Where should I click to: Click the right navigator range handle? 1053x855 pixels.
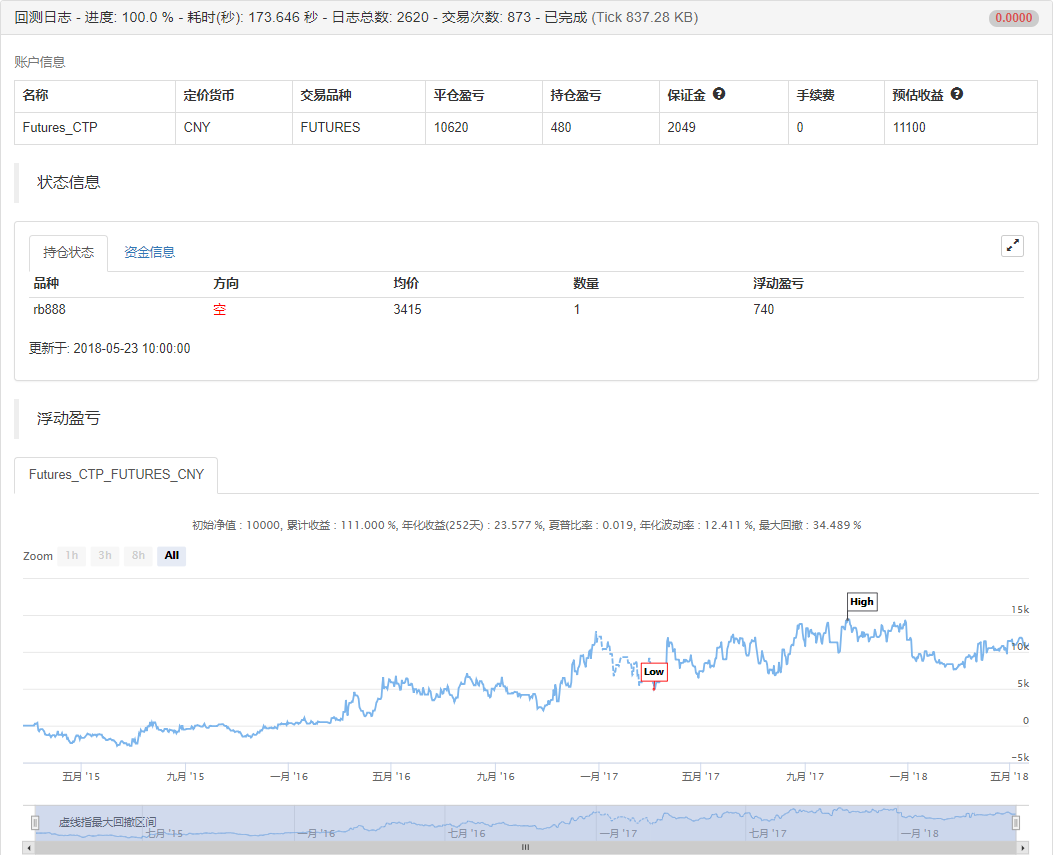(x=1015, y=822)
